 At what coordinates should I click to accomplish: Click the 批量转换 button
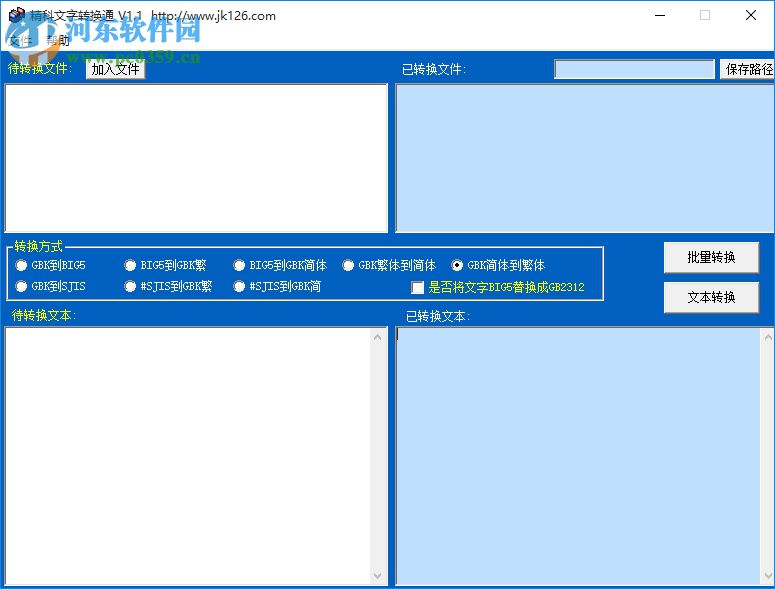711,257
